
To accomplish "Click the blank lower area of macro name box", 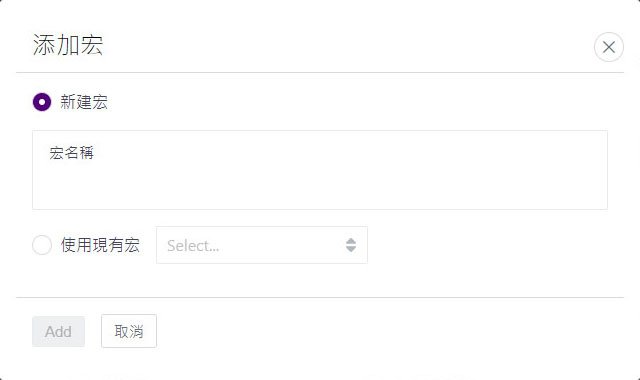I will (320, 188).
